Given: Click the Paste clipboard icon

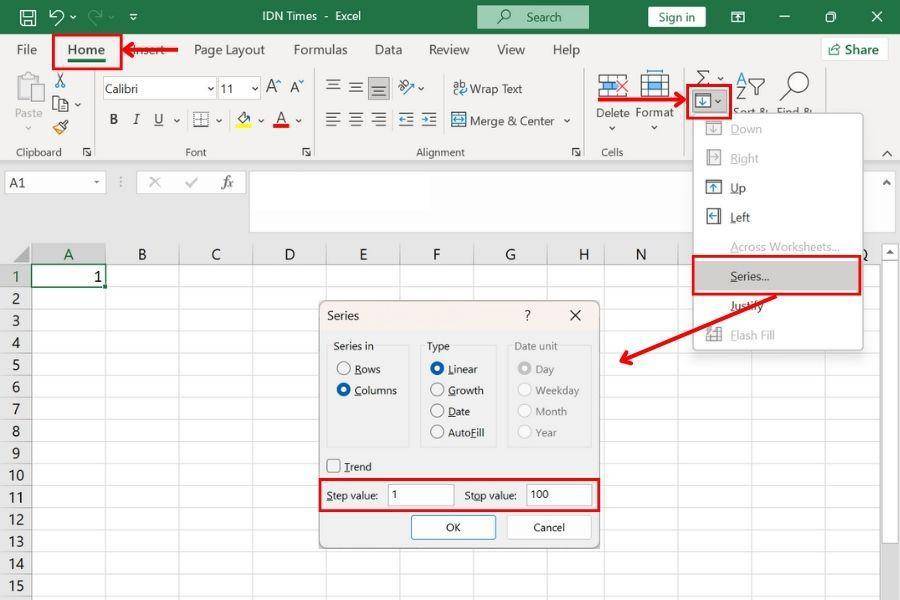Looking at the screenshot, I should pos(30,87).
